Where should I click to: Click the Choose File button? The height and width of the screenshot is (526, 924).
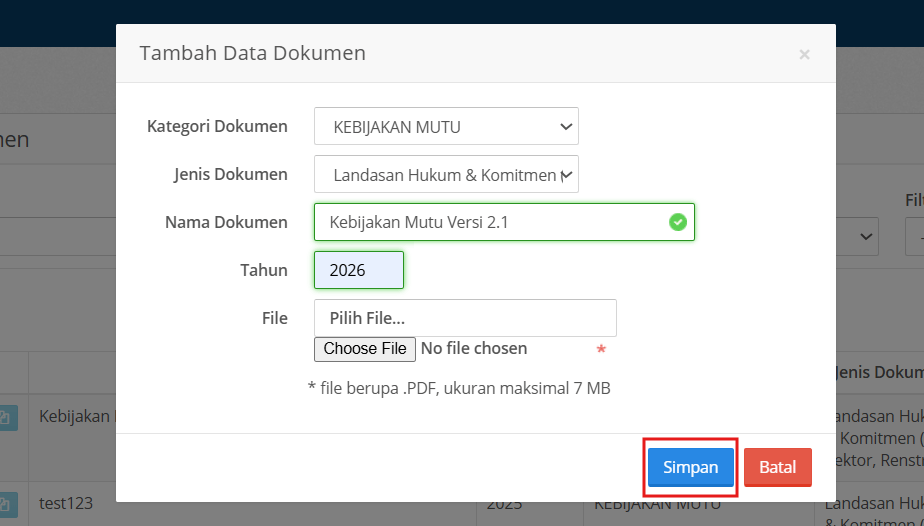tap(365, 349)
